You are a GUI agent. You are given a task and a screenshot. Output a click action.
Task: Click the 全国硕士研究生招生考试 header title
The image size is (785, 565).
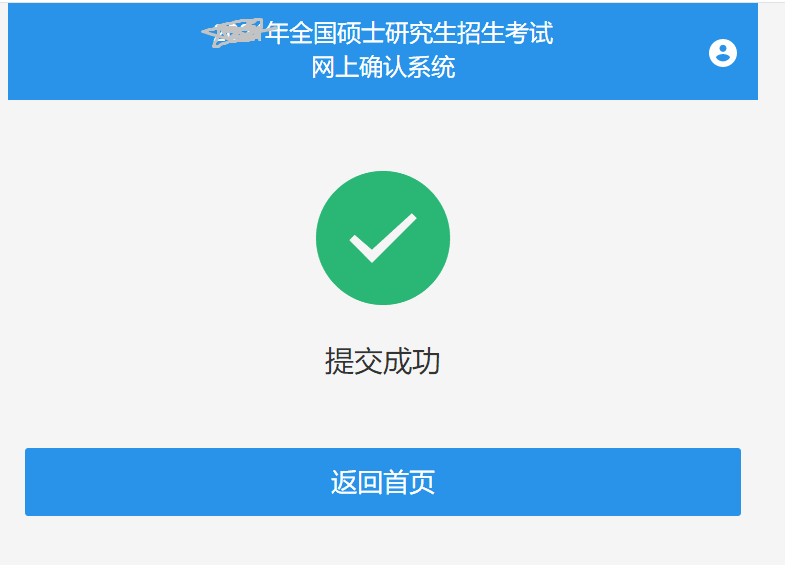click(421, 33)
